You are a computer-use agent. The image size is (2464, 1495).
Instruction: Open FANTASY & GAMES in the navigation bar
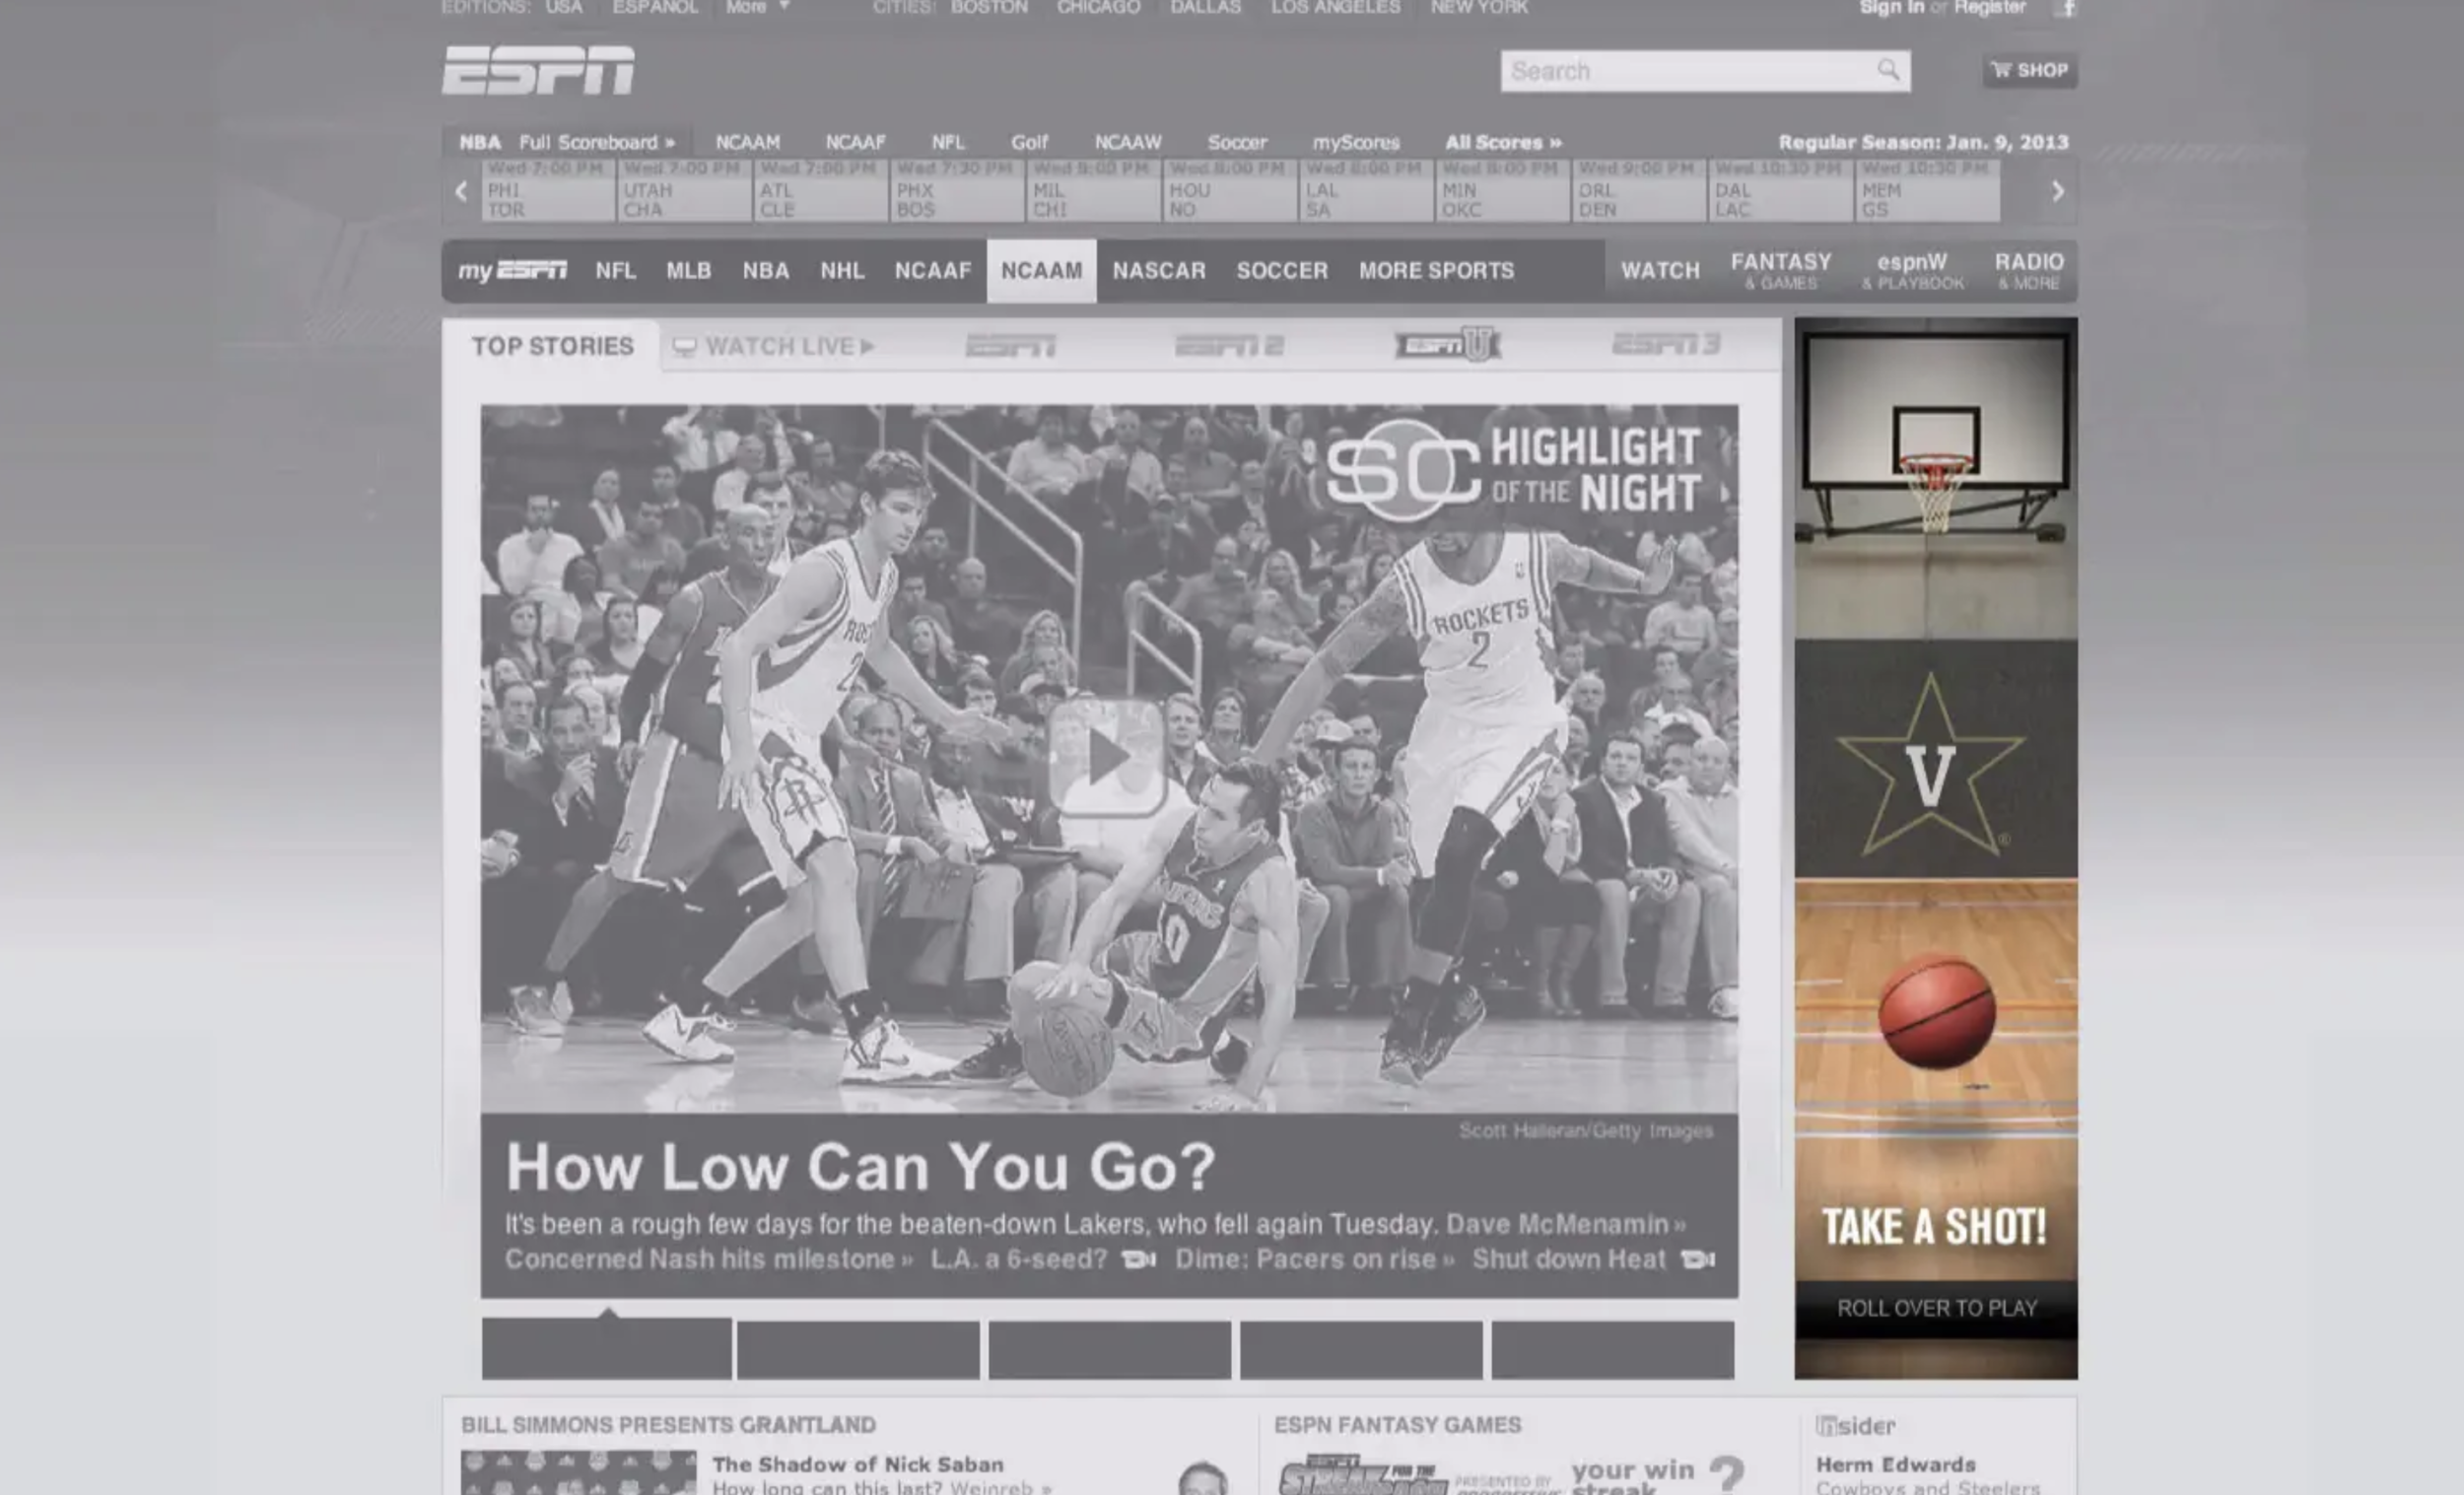(1781, 271)
